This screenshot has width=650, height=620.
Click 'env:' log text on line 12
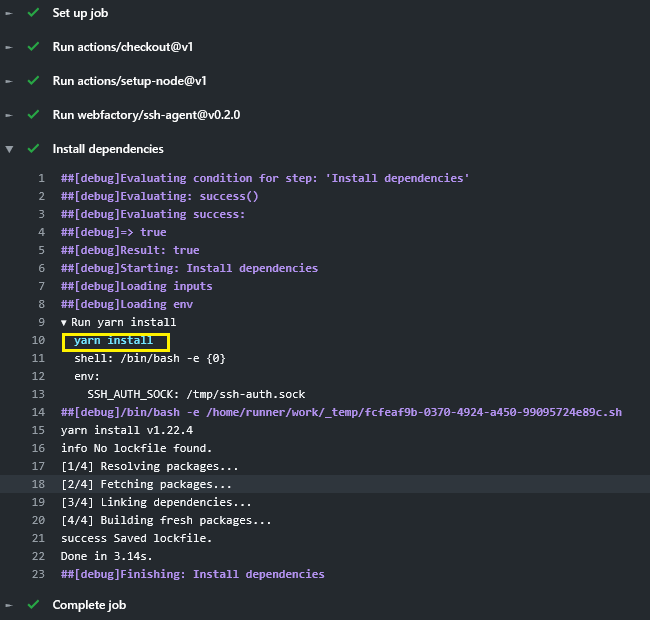point(87,376)
